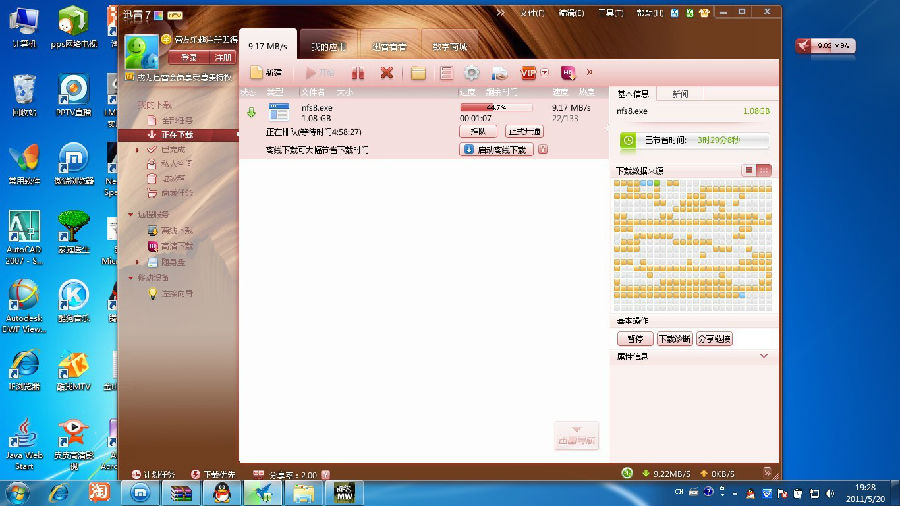The width and height of the screenshot is (900, 506).
Task: Click the green smiley user avatar
Action: pos(141,51)
